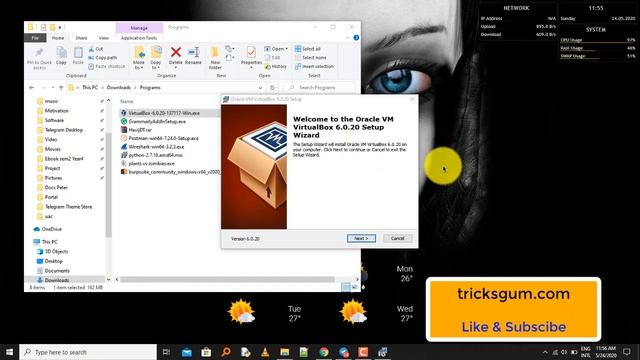
Task: Click the taskbar search box
Action: click(88, 352)
